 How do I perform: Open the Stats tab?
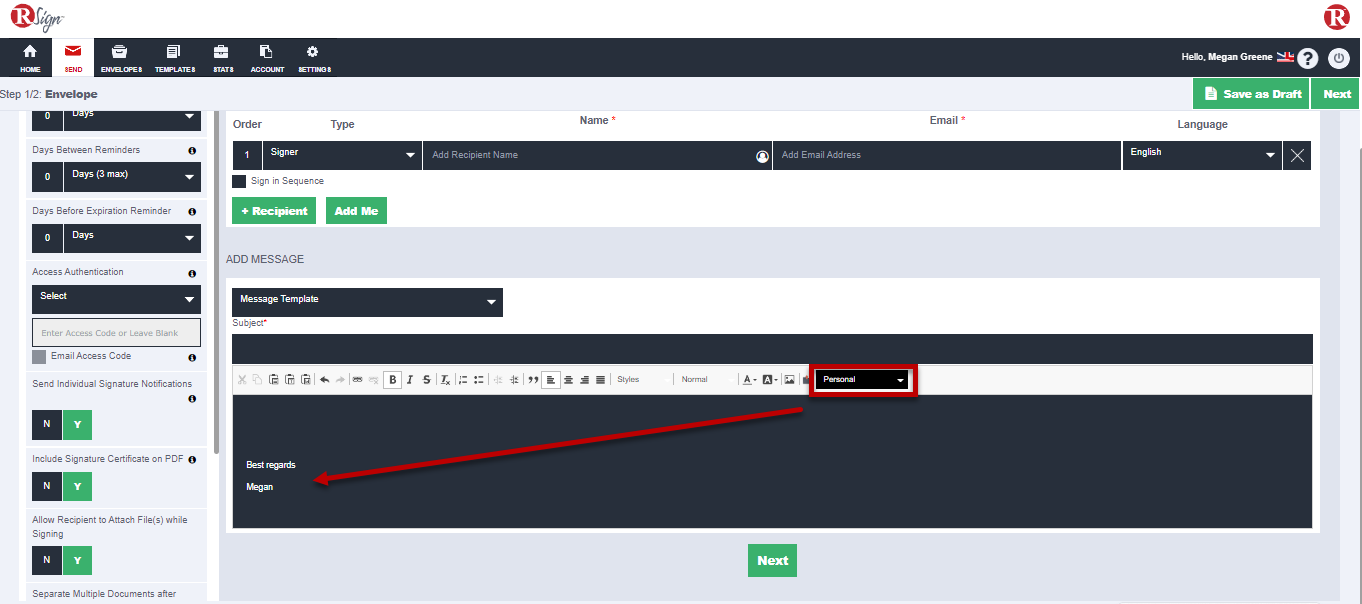pos(223,59)
